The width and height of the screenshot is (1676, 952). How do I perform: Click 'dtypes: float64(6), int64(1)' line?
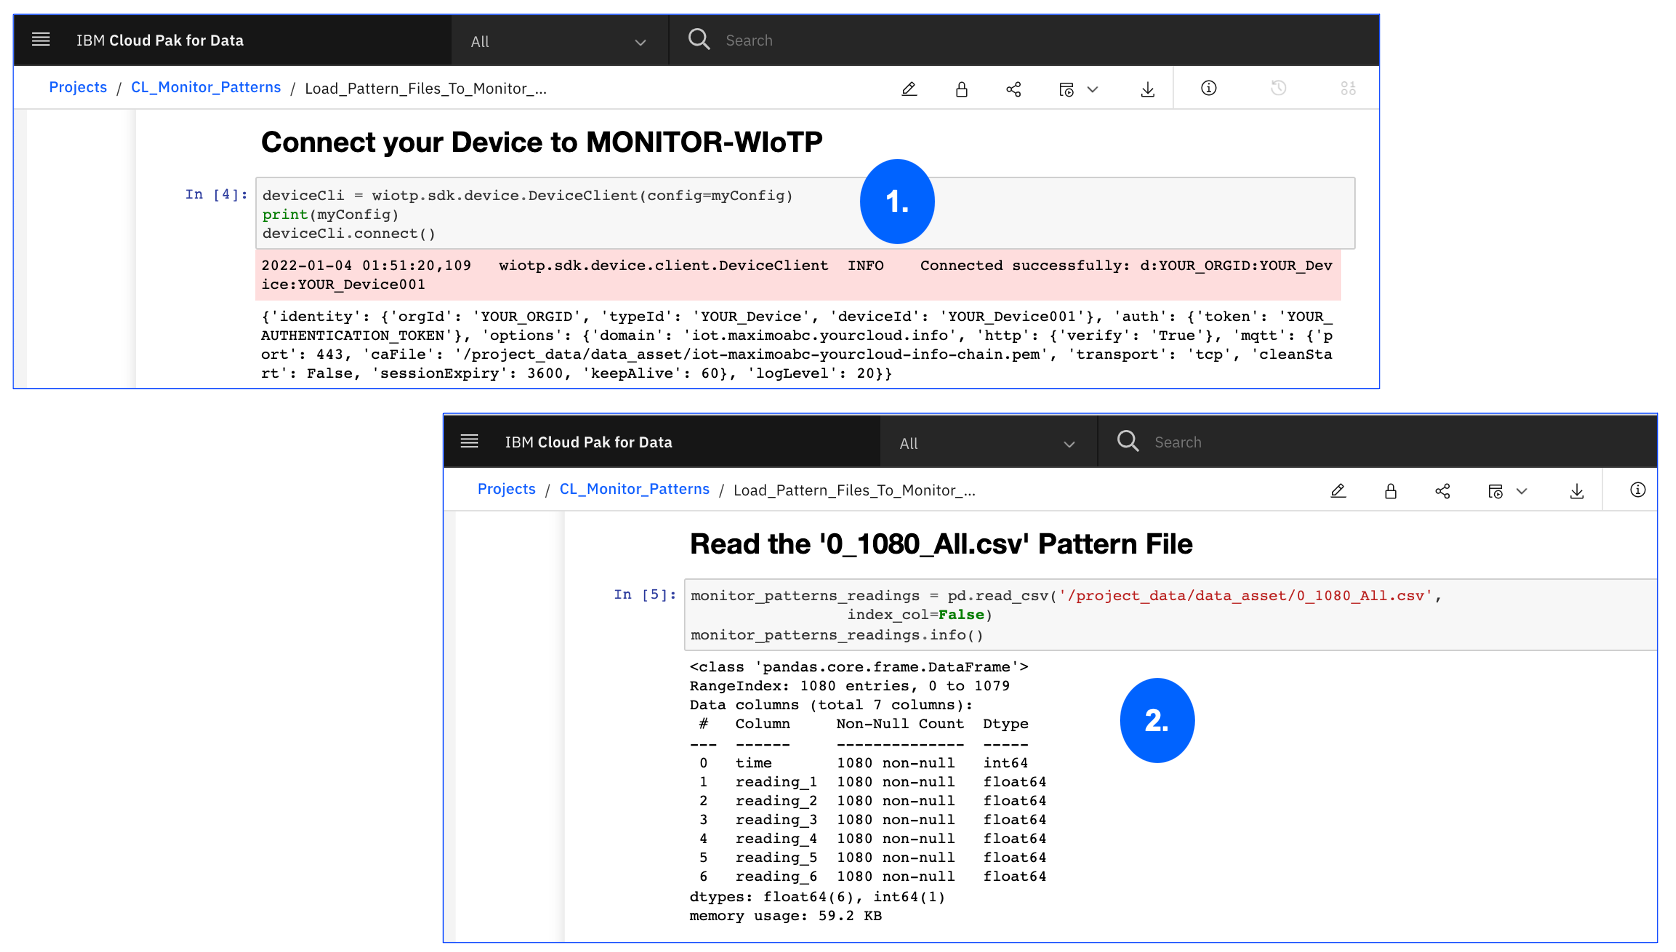817,897
